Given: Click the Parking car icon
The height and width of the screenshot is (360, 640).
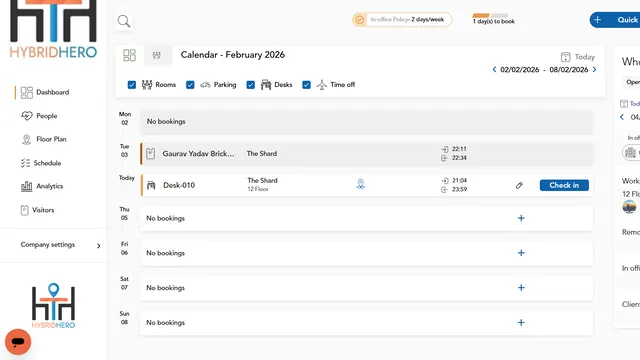Looking at the screenshot, I should 205,85.
